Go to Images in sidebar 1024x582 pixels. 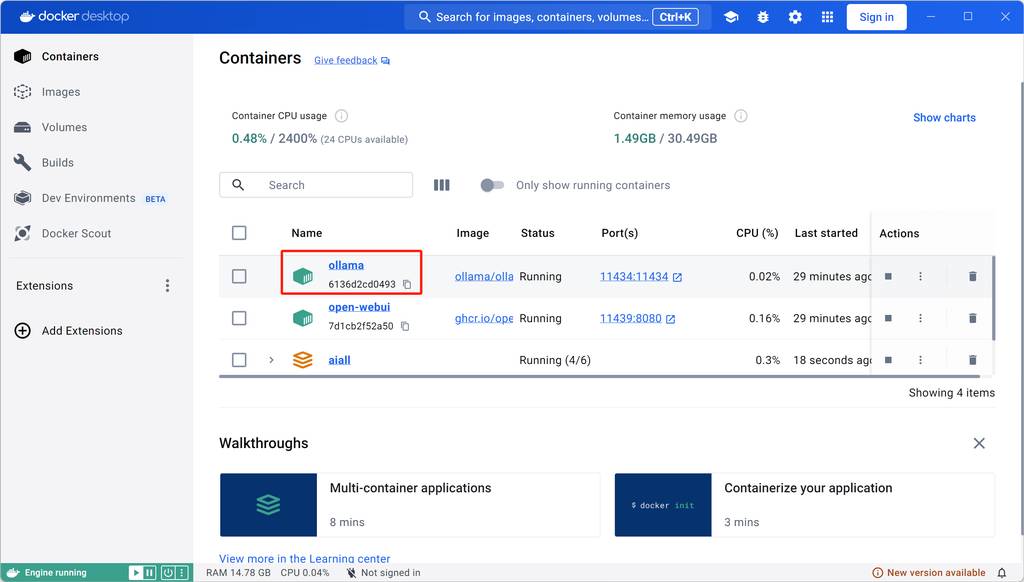60,92
